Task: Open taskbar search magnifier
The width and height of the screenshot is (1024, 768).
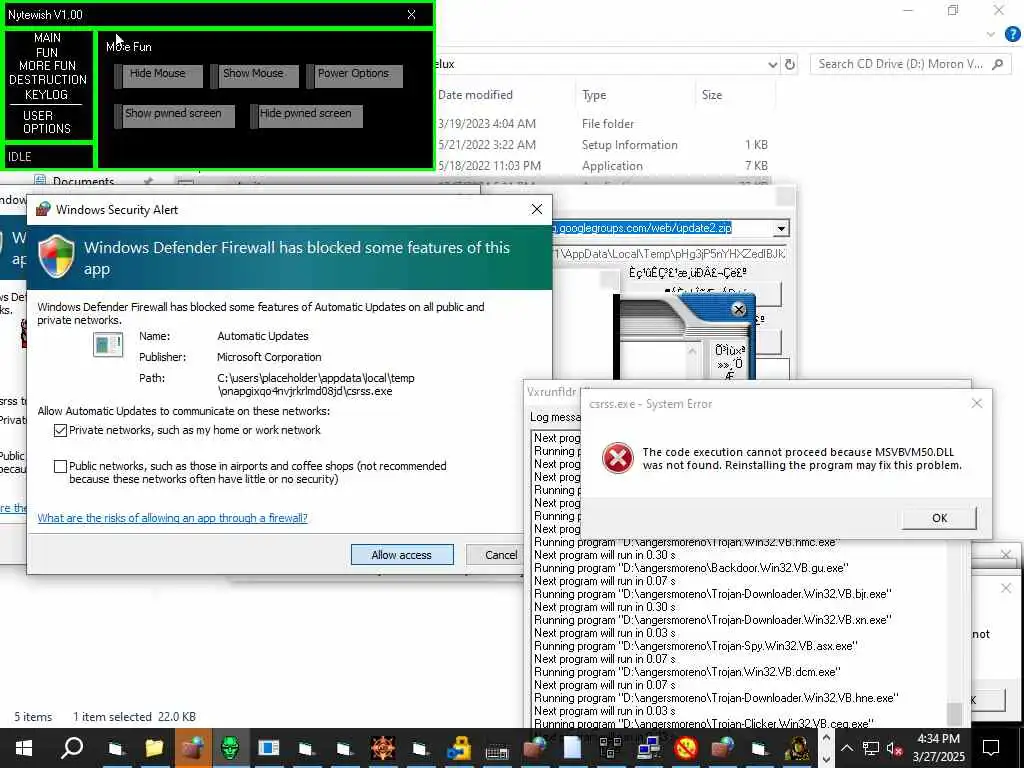Action: pos(72,748)
